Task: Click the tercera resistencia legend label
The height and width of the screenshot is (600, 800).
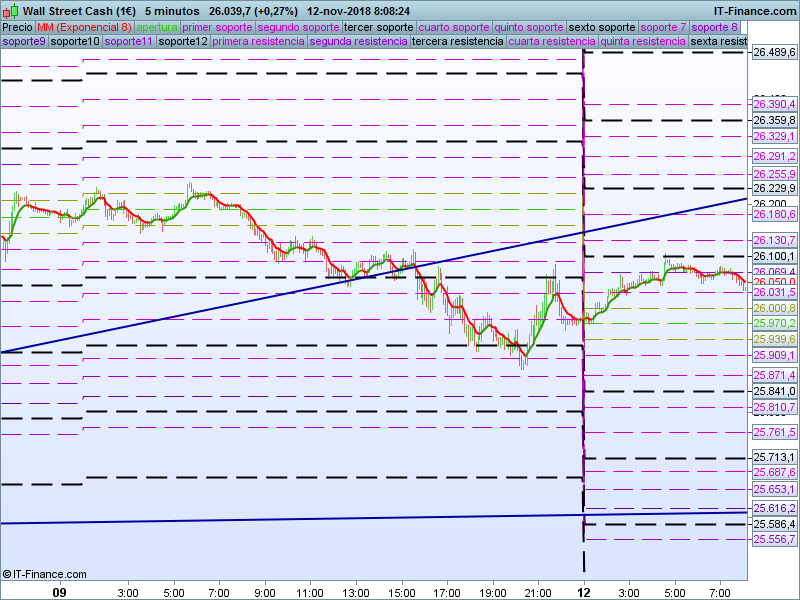Action: (457, 42)
